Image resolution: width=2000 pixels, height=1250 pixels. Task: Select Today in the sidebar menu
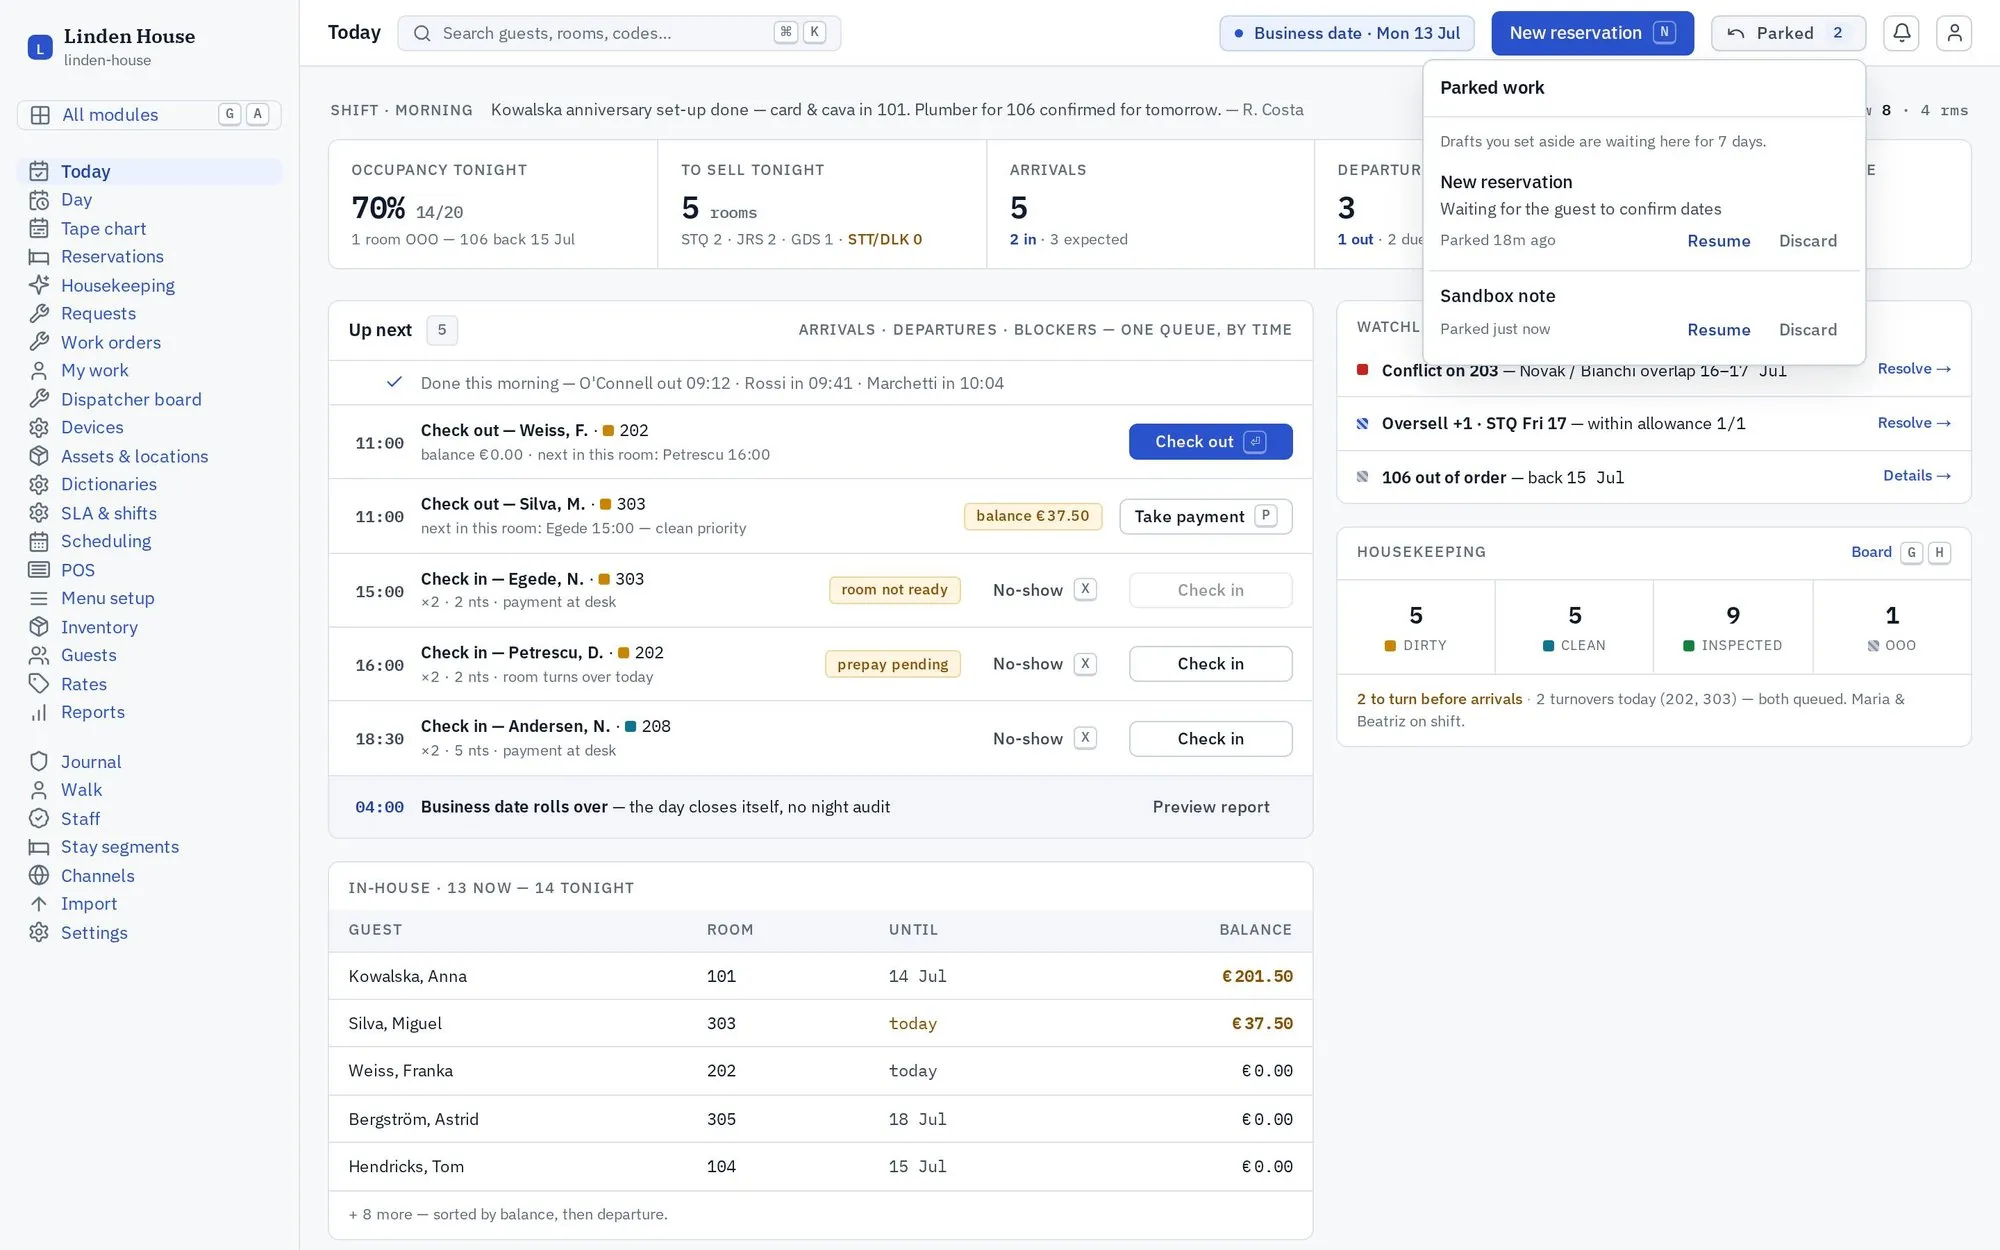[x=149, y=171]
